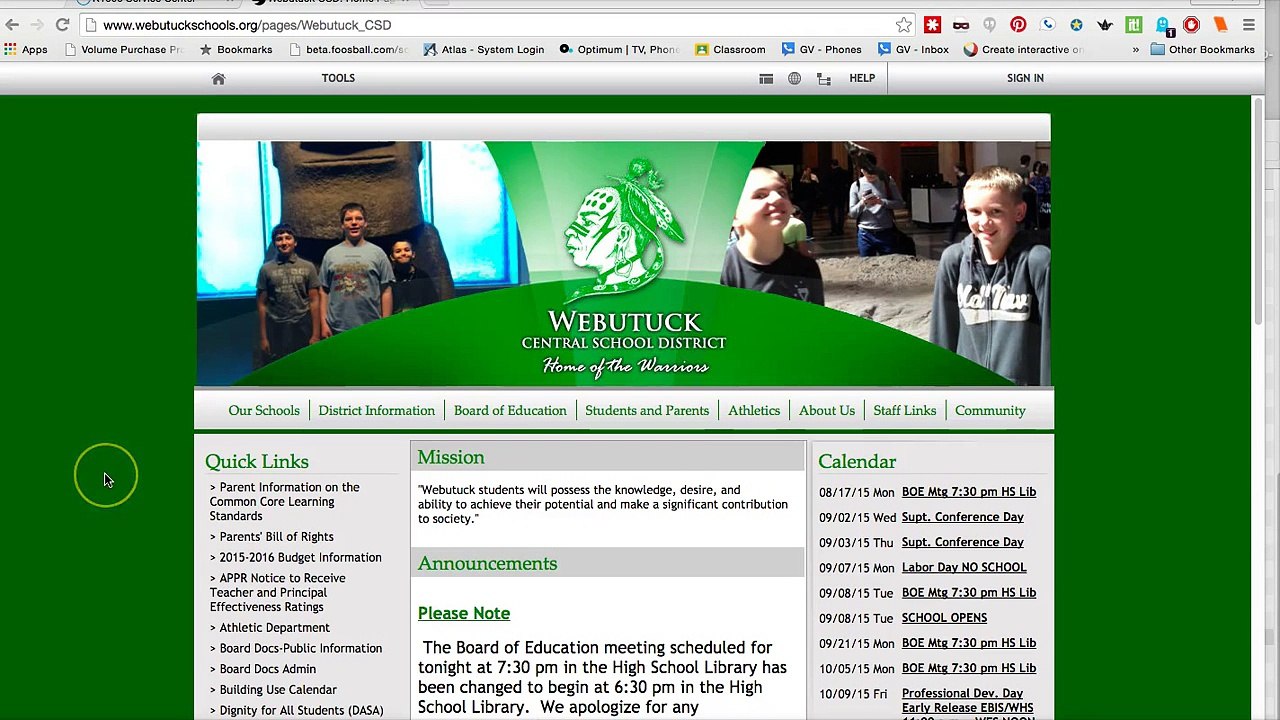1280x720 pixels.
Task: Click the globe icon in site toolbar
Action: tap(794, 78)
